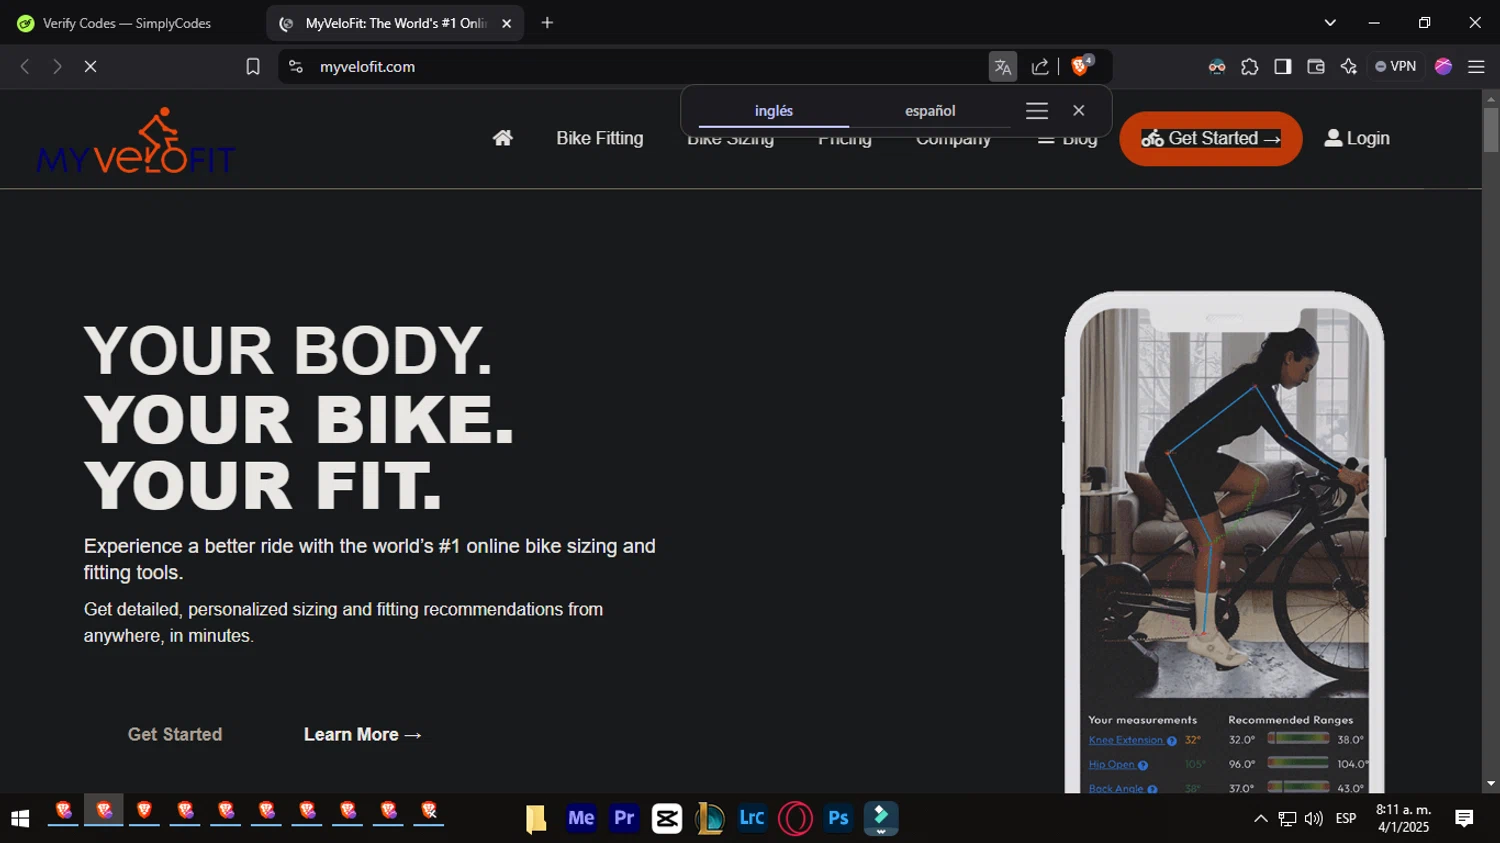
Task: Launch Photoshop from the taskbar
Action: [x=838, y=818]
